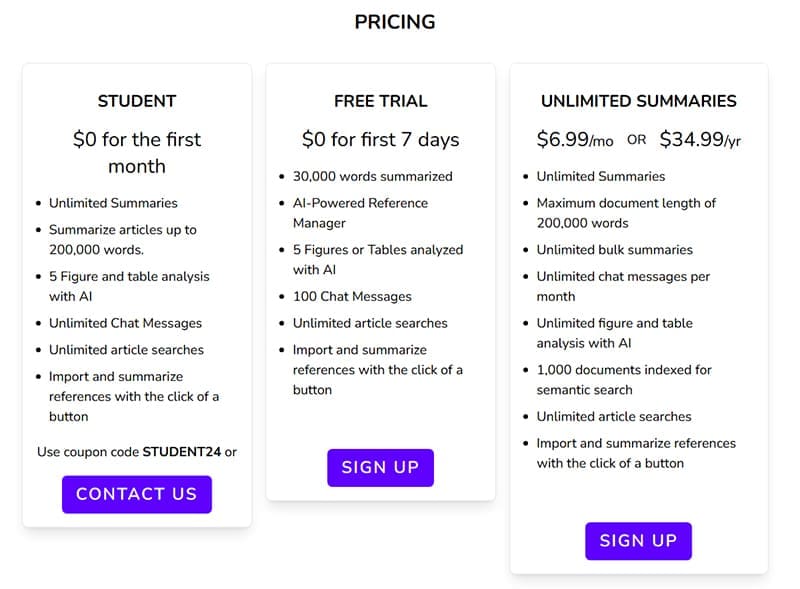Click "5 Figure and table analysis" in Student plan
The image size is (800, 589).
[129, 286]
